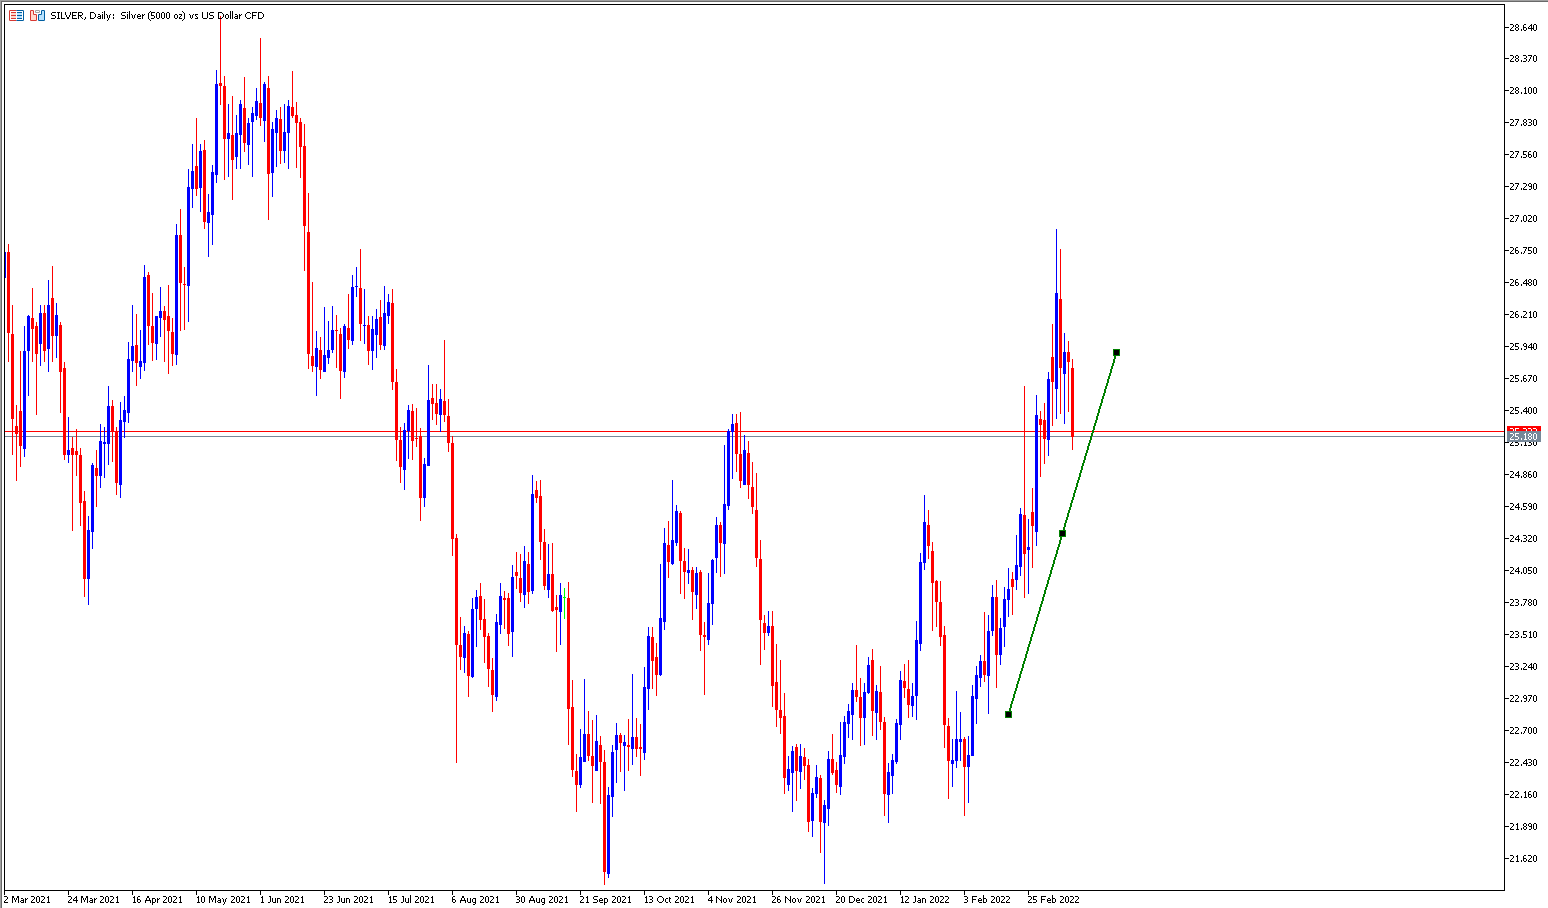
Task: Click '10 May 2021' on the time axis
Action: point(223,899)
